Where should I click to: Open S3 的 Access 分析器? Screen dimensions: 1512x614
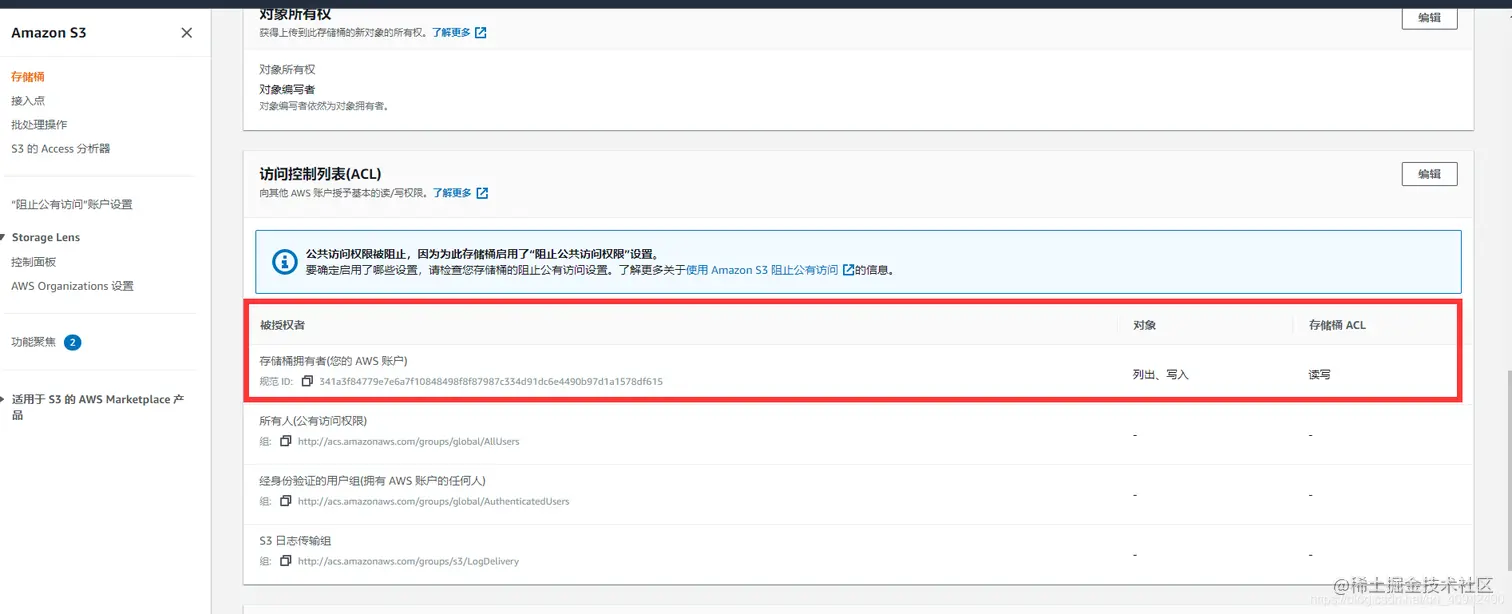61,148
